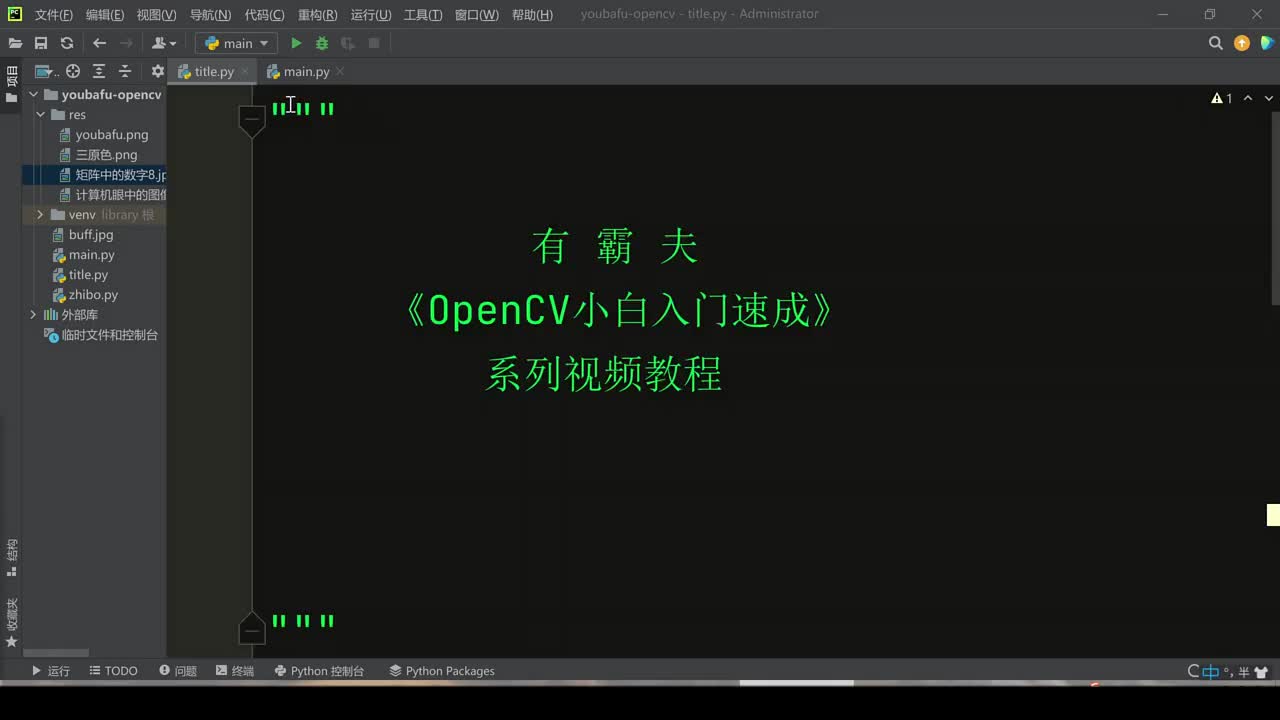
Task: Save all files with the floppy disk icon
Action: click(41, 43)
